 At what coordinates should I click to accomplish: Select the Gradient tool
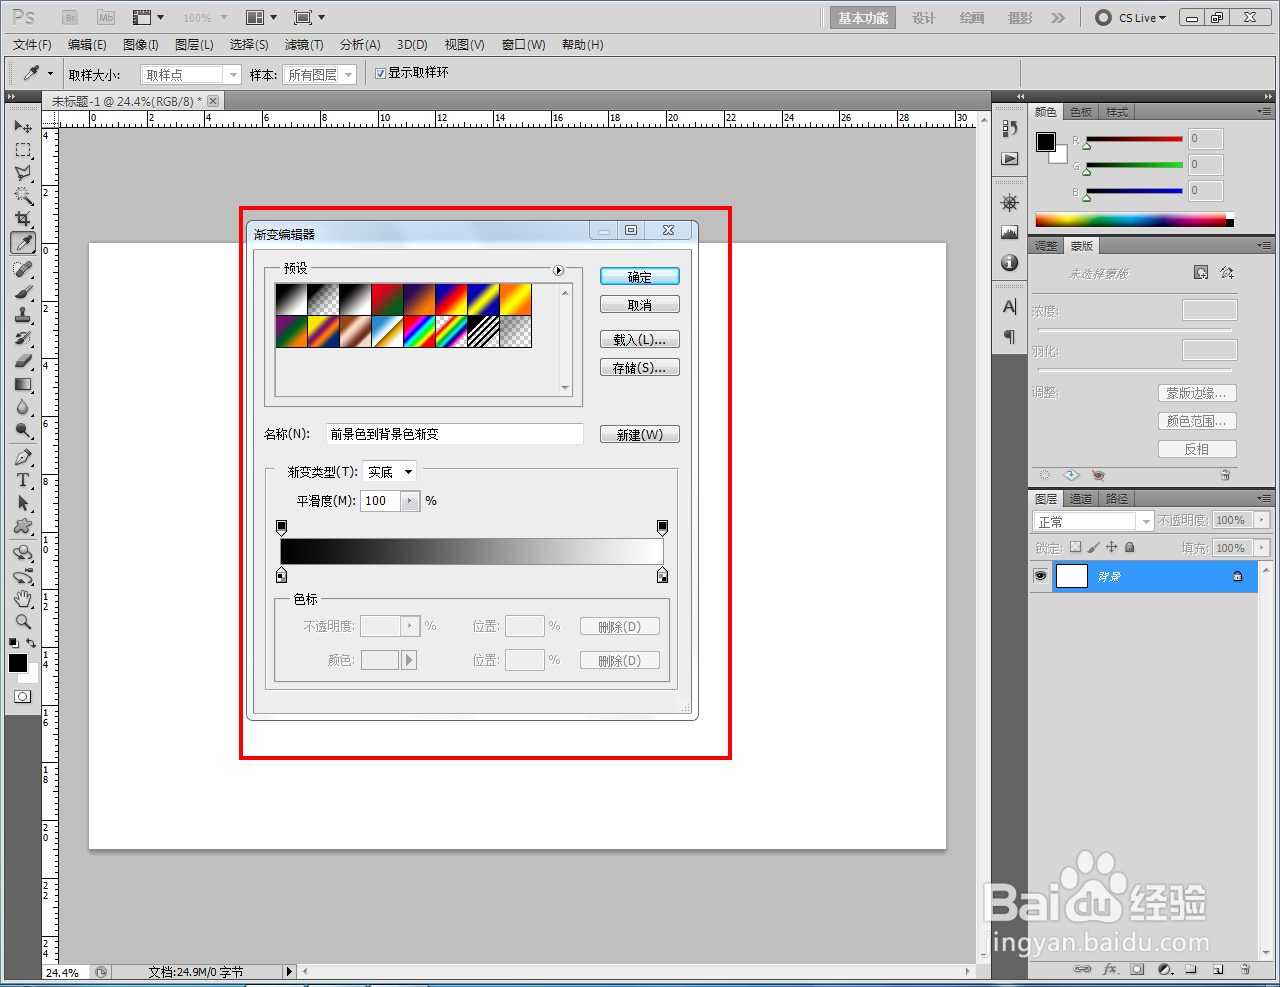23,385
